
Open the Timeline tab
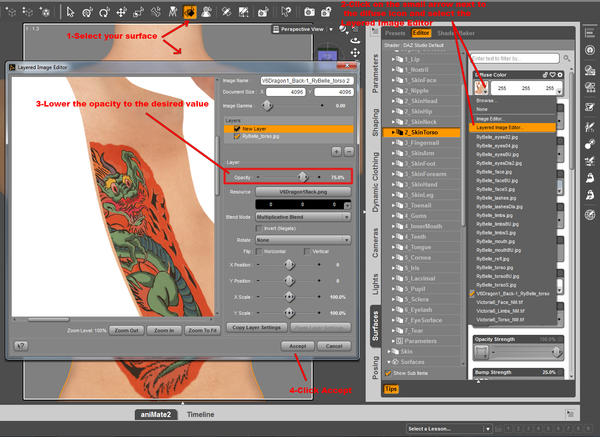(201, 414)
